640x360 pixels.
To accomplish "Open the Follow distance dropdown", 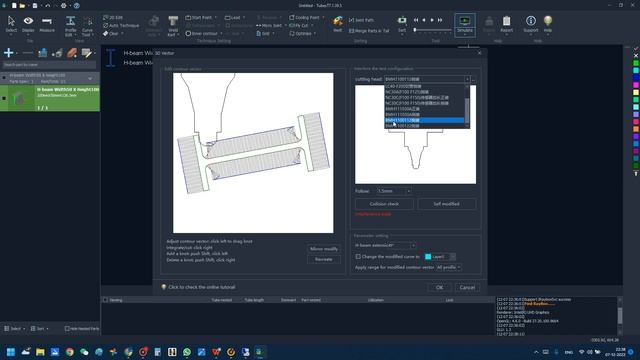I will click(x=393, y=191).
